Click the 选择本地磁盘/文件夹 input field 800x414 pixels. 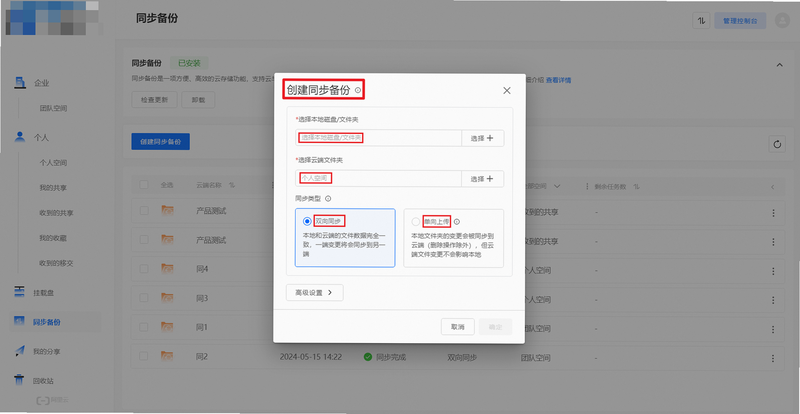[x=378, y=138]
